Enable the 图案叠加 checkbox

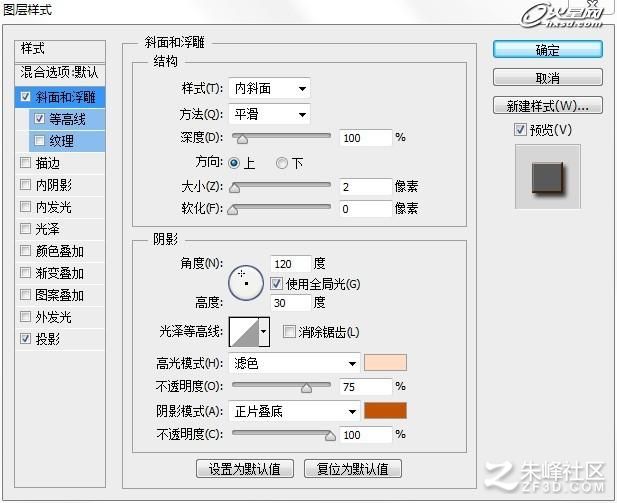(25, 294)
